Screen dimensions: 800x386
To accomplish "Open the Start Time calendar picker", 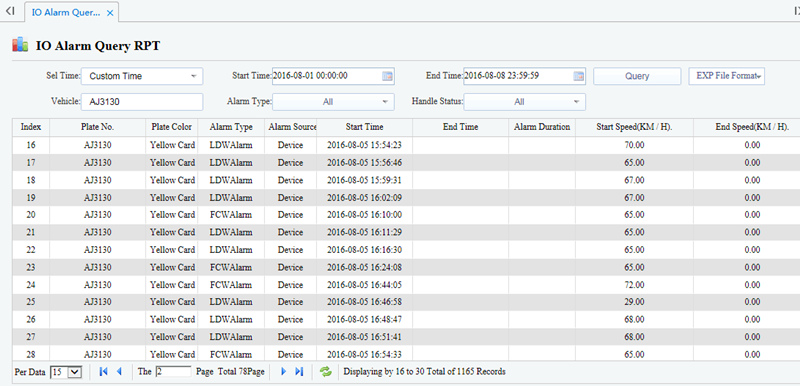I will point(387,76).
